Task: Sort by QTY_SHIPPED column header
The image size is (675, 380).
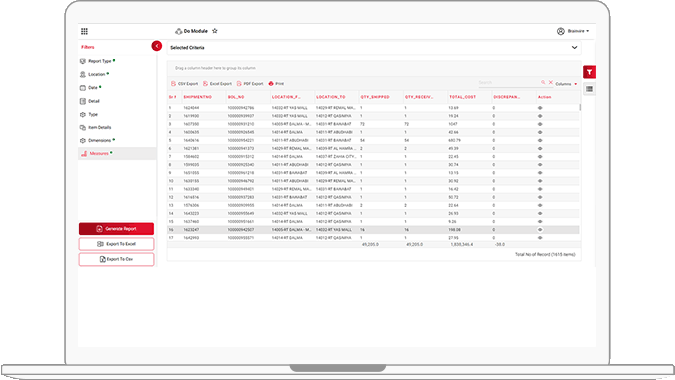Action: pyautogui.click(x=375, y=97)
